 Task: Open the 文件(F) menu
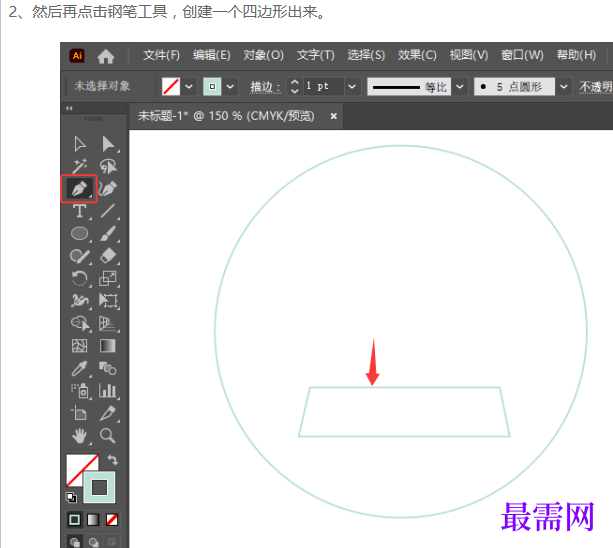click(161, 55)
